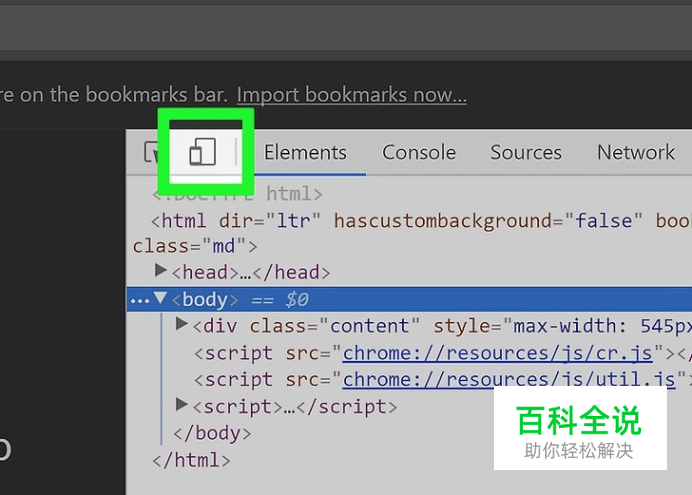Click the class="md" attribute text
The image size is (692, 495).
(189, 246)
